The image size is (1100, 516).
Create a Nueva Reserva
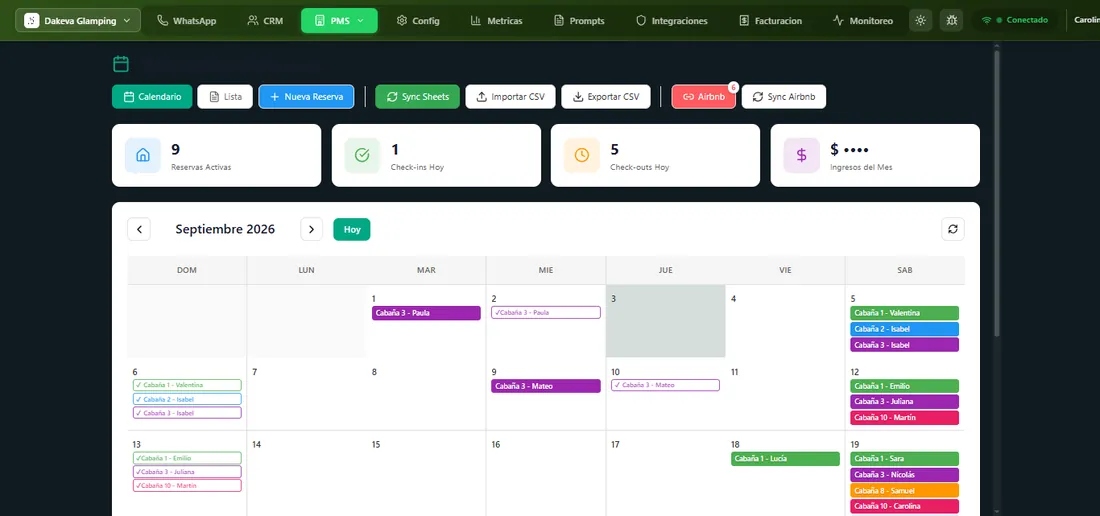click(x=307, y=97)
